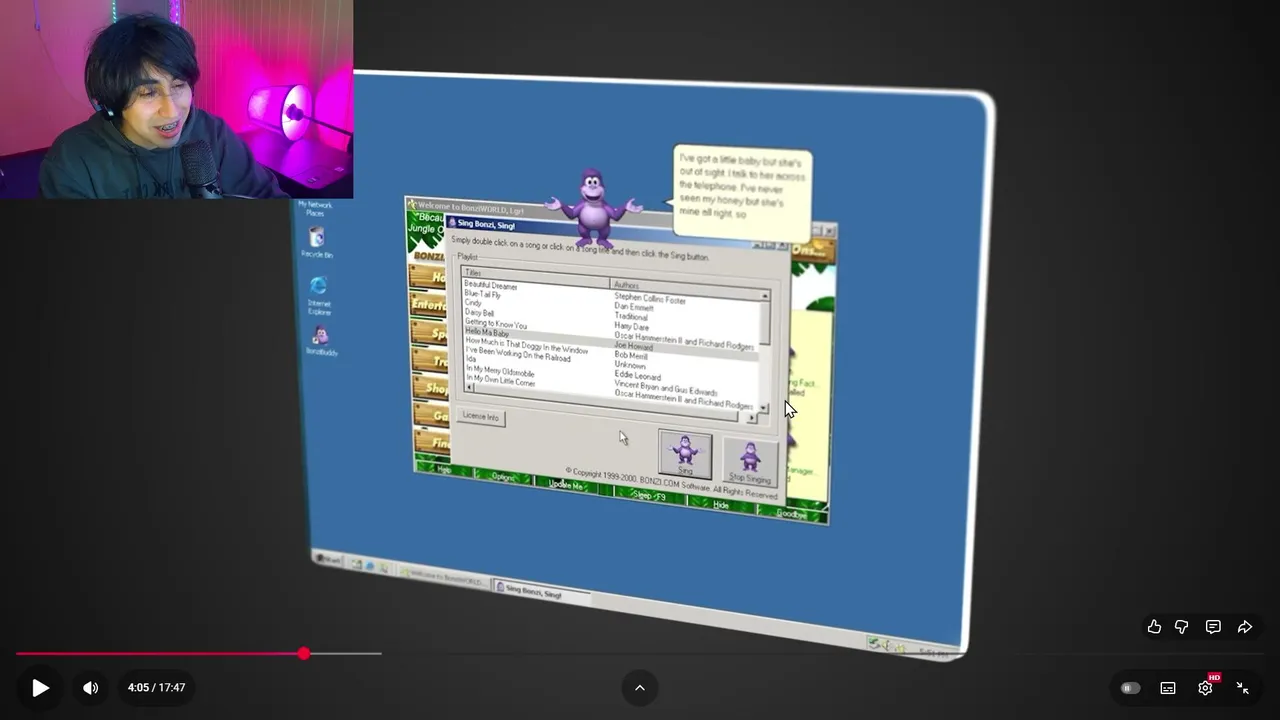
Task: Open the comments panel icon
Action: point(1213,627)
